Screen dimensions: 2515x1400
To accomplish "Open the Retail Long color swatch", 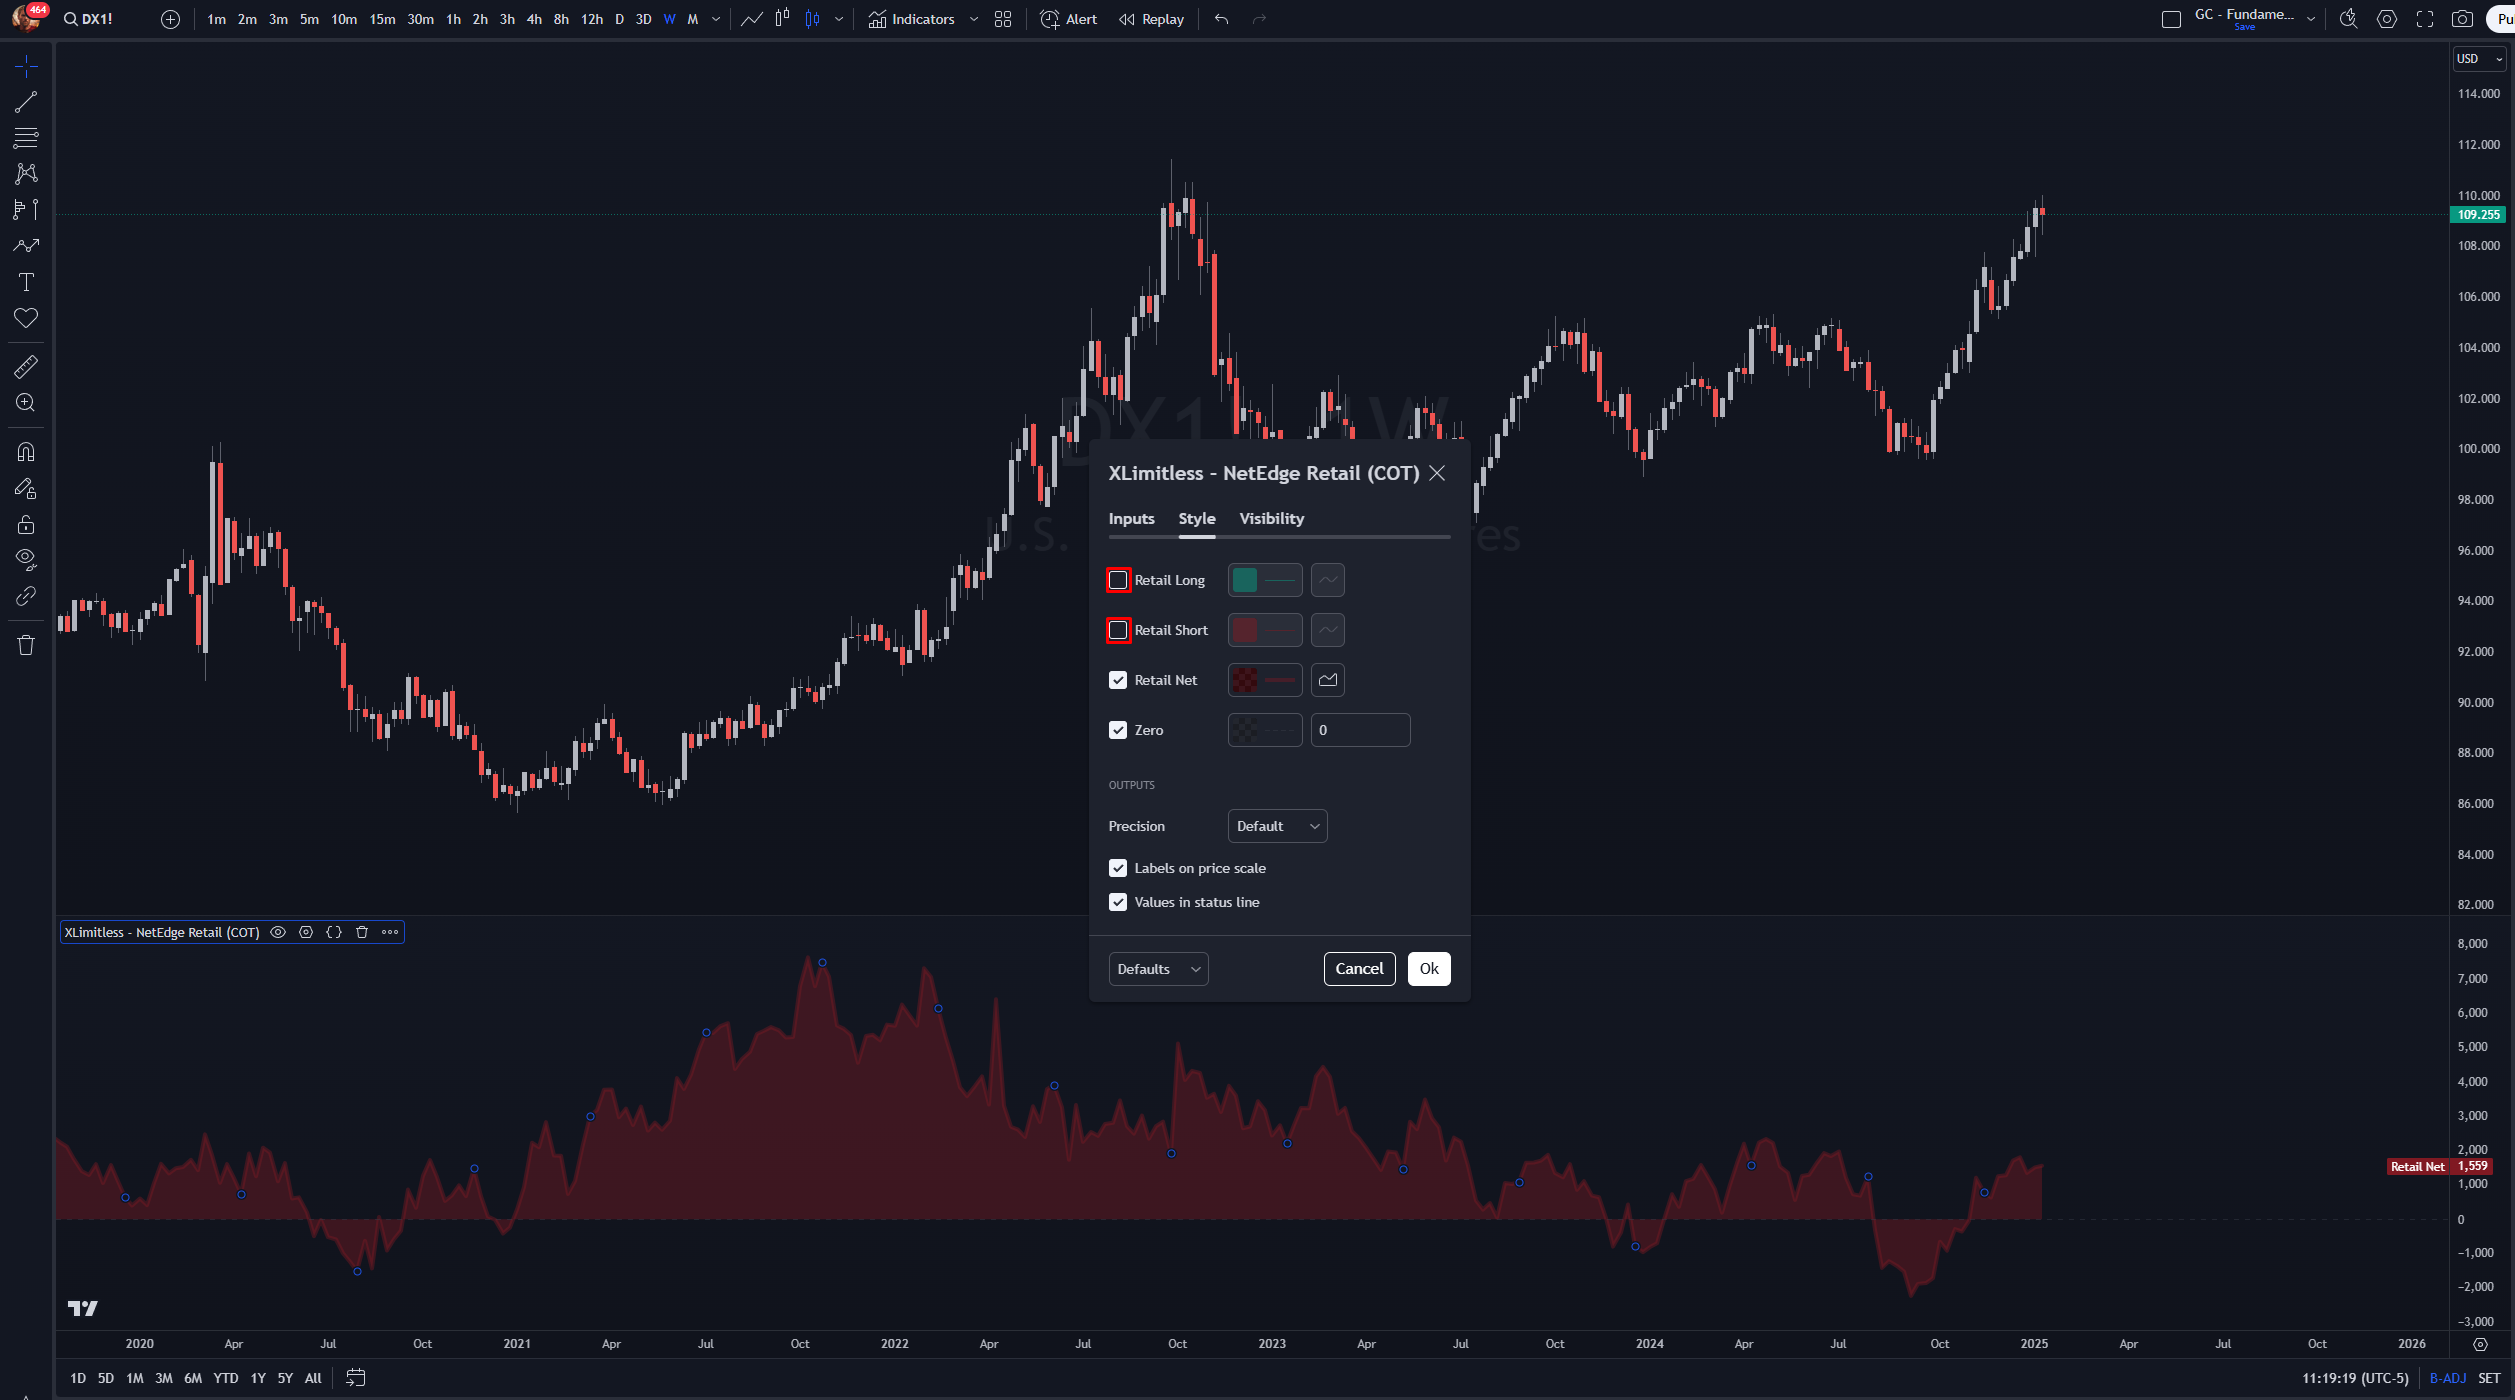I will (x=1245, y=580).
